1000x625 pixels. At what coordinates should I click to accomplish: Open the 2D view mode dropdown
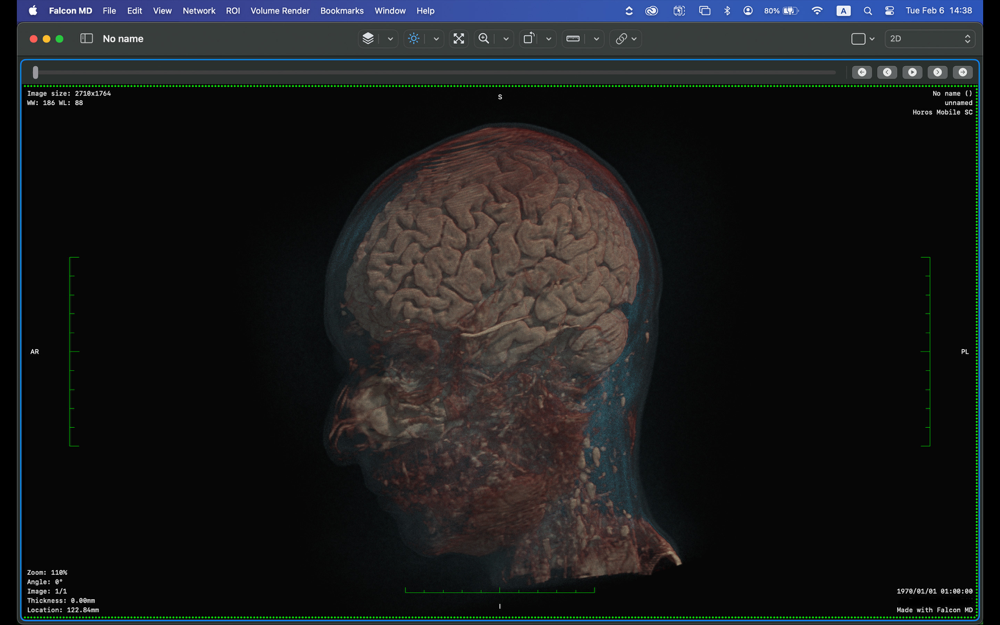click(x=929, y=39)
